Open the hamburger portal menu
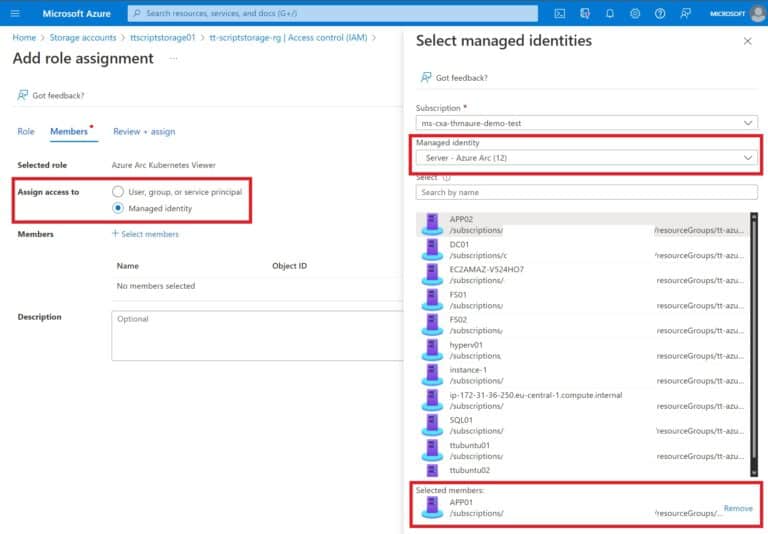The width and height of the screenshot is (768, 534). [x=15, y=13]
